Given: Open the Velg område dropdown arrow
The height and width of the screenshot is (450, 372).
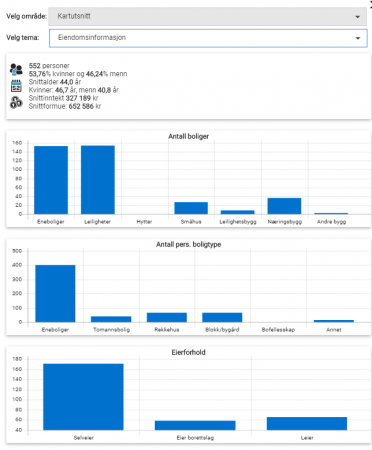Looking at the screenshot, I should [357, 17].
